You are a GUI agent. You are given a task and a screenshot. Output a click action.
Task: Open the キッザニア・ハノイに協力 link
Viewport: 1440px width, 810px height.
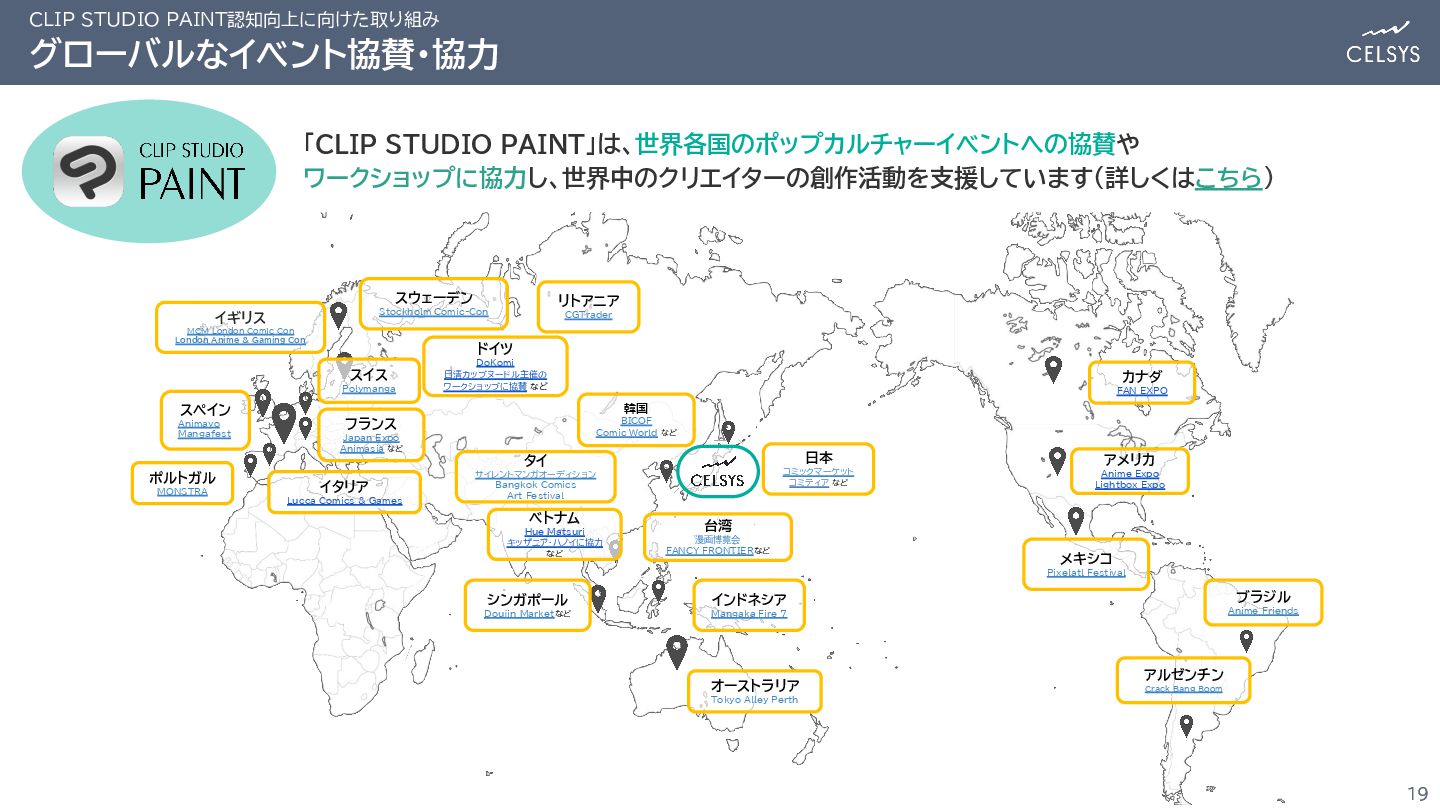pos(554,543)
